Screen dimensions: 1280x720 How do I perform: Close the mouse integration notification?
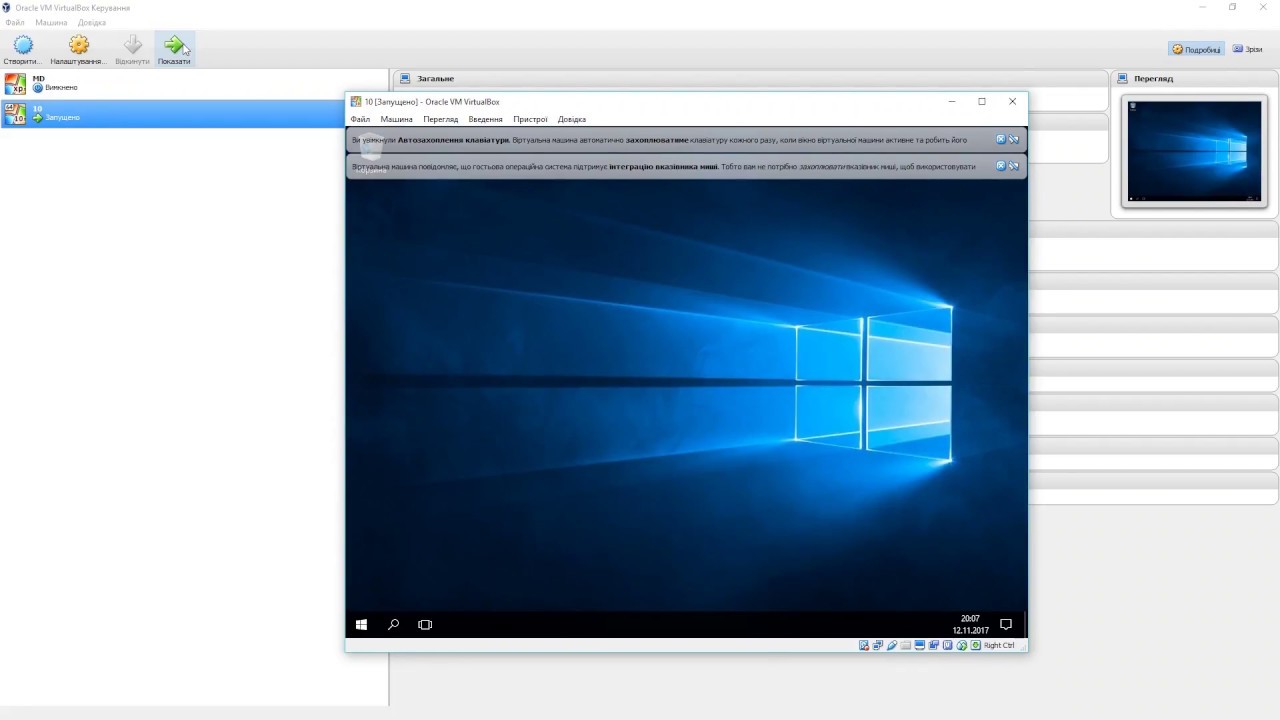pyautogui.click(x=1001, y=166)
